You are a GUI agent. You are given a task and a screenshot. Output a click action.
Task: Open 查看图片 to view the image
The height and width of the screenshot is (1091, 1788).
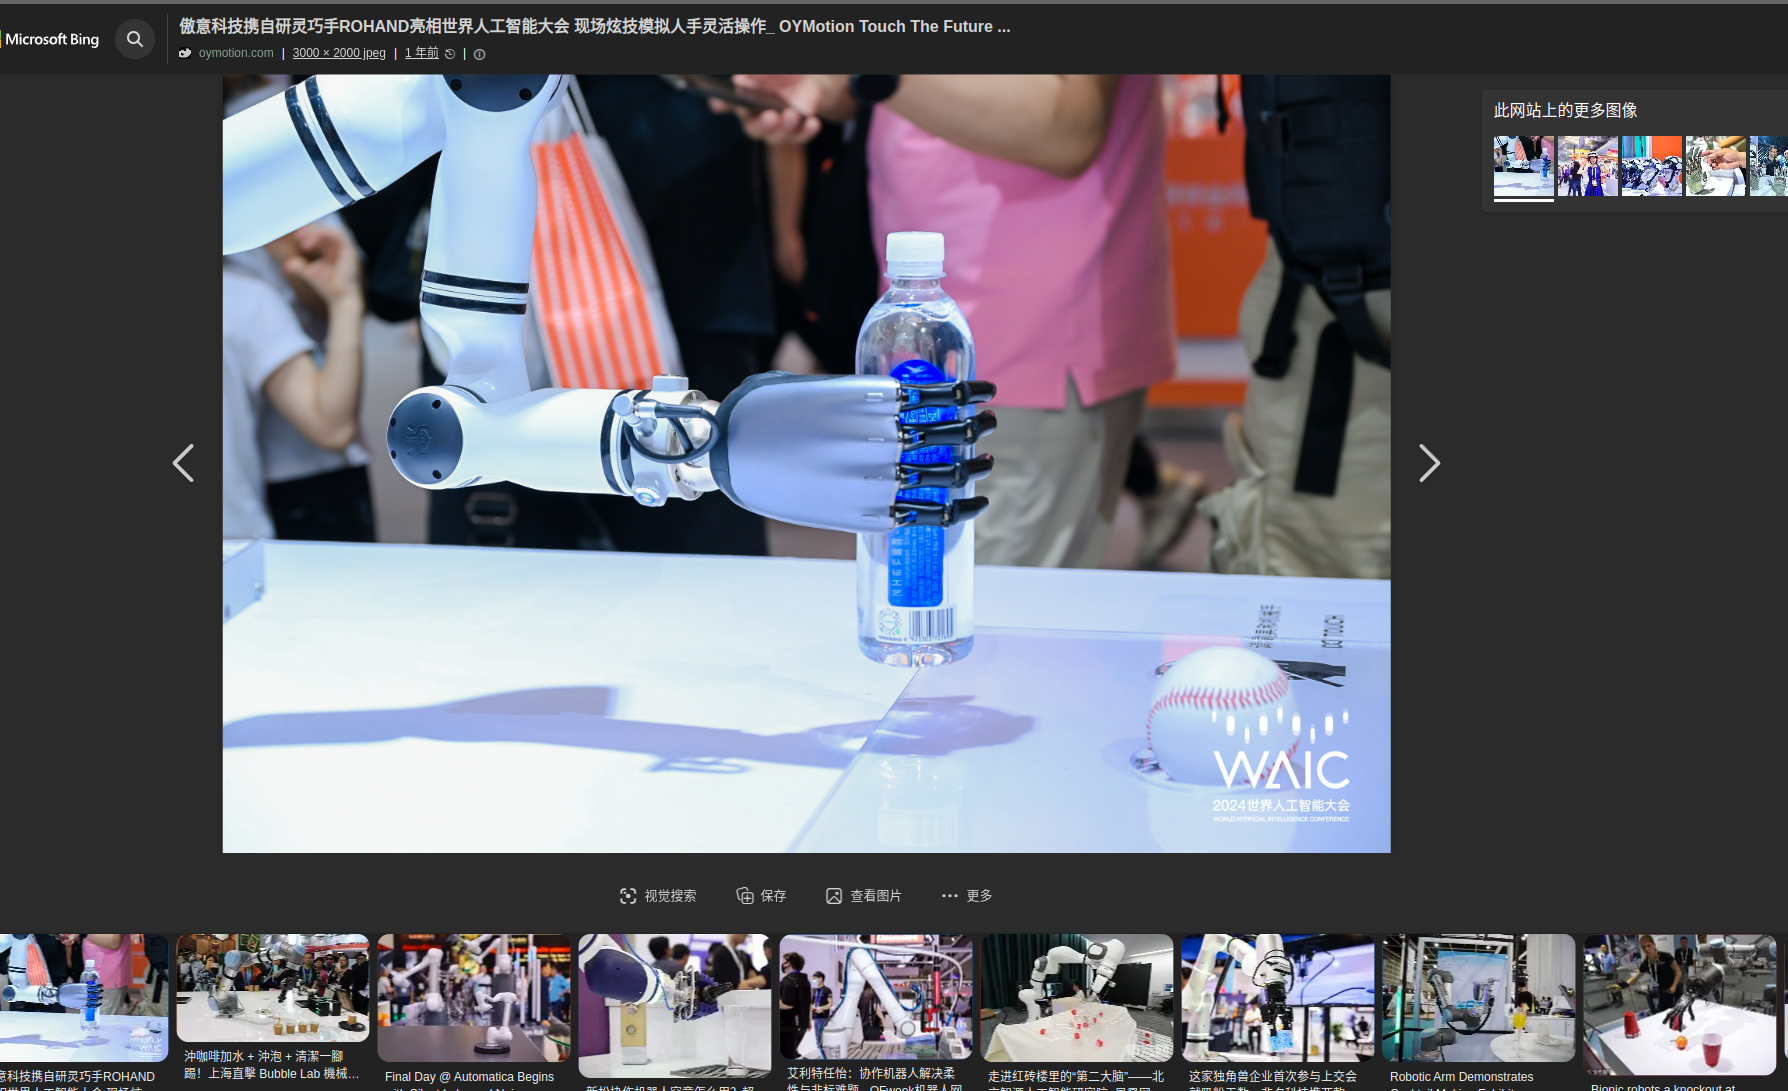click(x=864, y=896)
